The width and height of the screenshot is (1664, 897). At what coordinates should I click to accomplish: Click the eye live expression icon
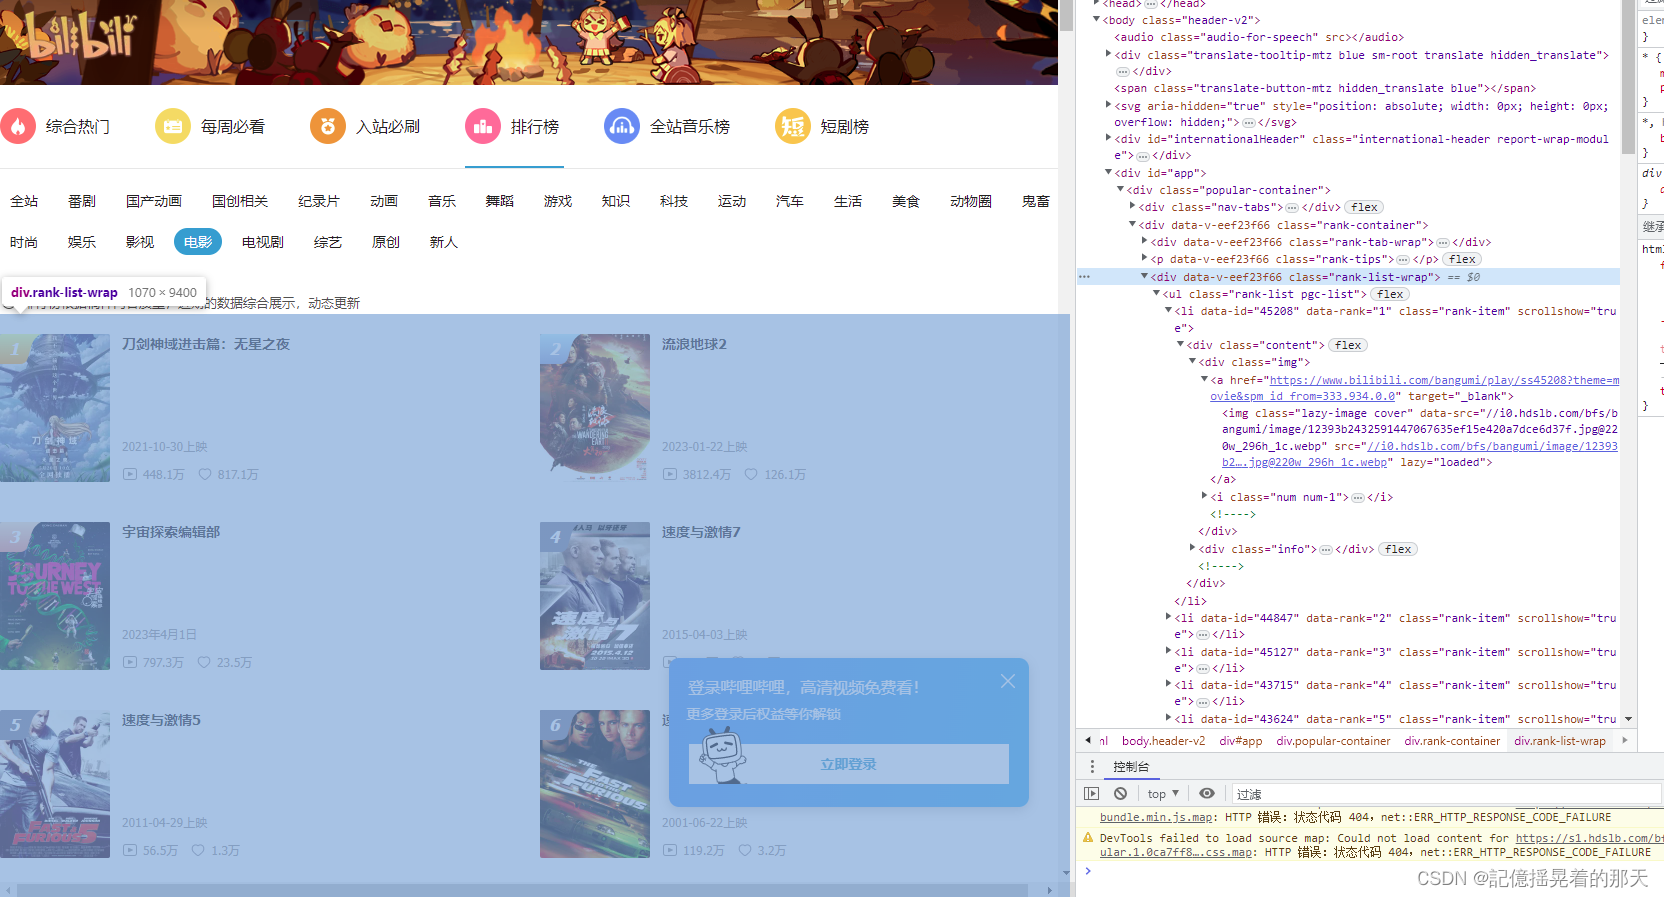pyautogui.click(x=1207, y=793)
